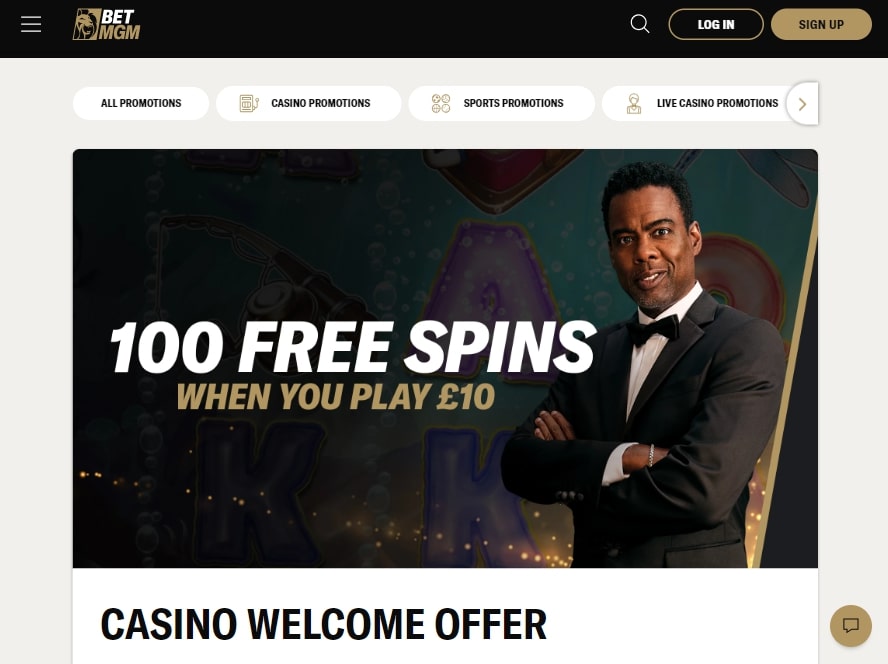Switch to Casino Promotions tab
This screenshot has width=888, height=664.
309,103
